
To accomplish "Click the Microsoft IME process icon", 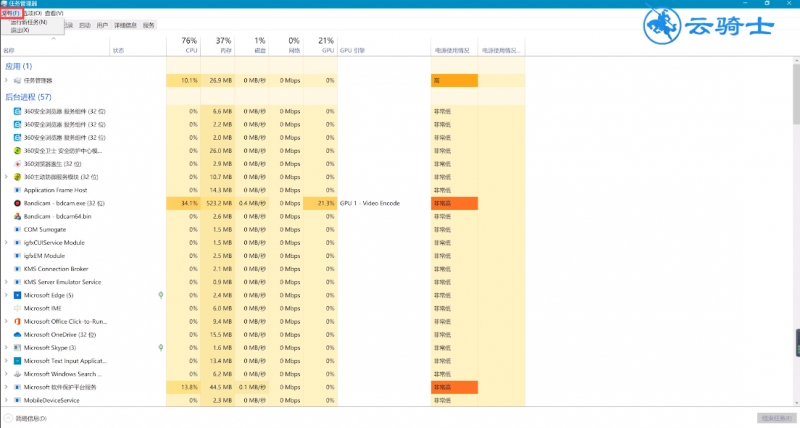I will pyautogui.click(x=17, y=309).
